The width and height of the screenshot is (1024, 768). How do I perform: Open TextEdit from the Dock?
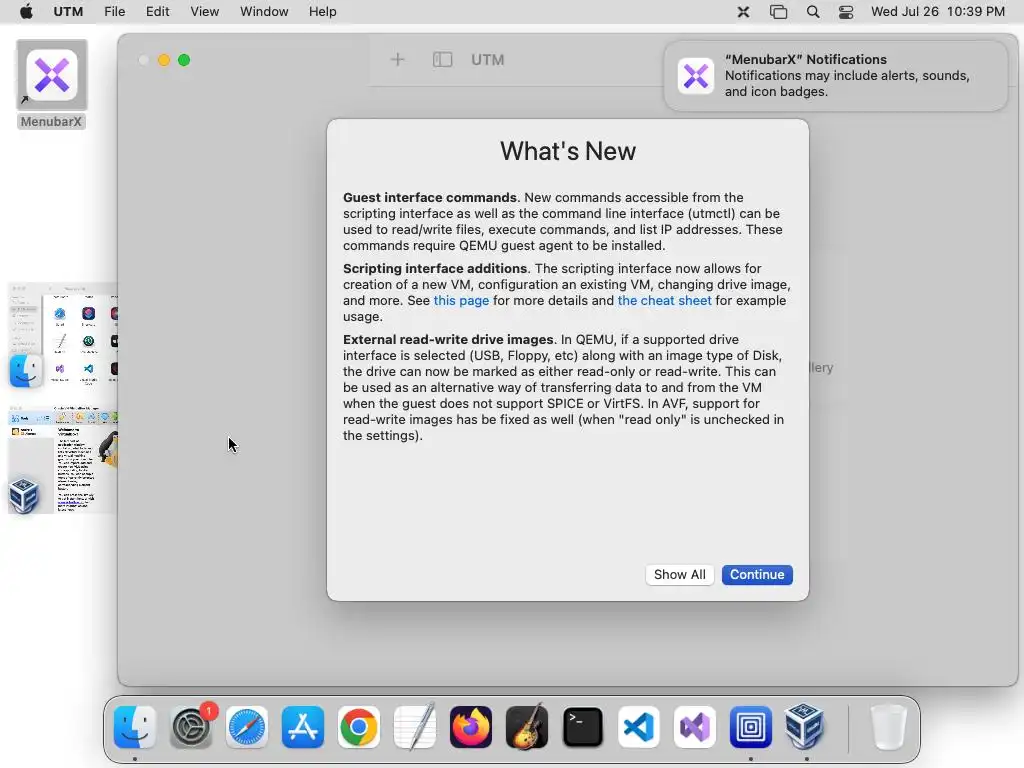point(415,727)
